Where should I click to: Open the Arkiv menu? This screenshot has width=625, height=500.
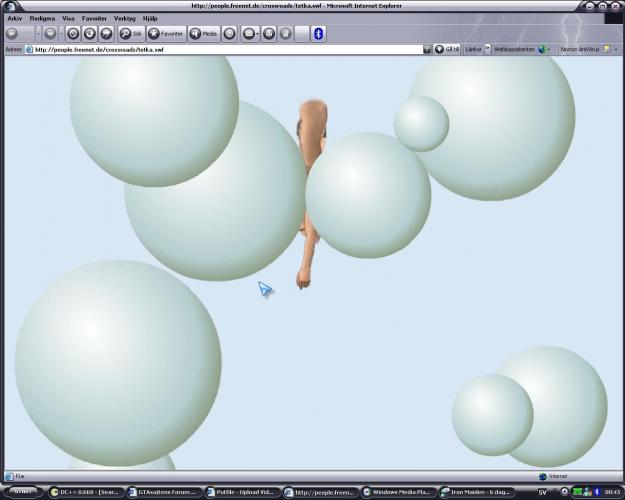(x=14, y=18)
